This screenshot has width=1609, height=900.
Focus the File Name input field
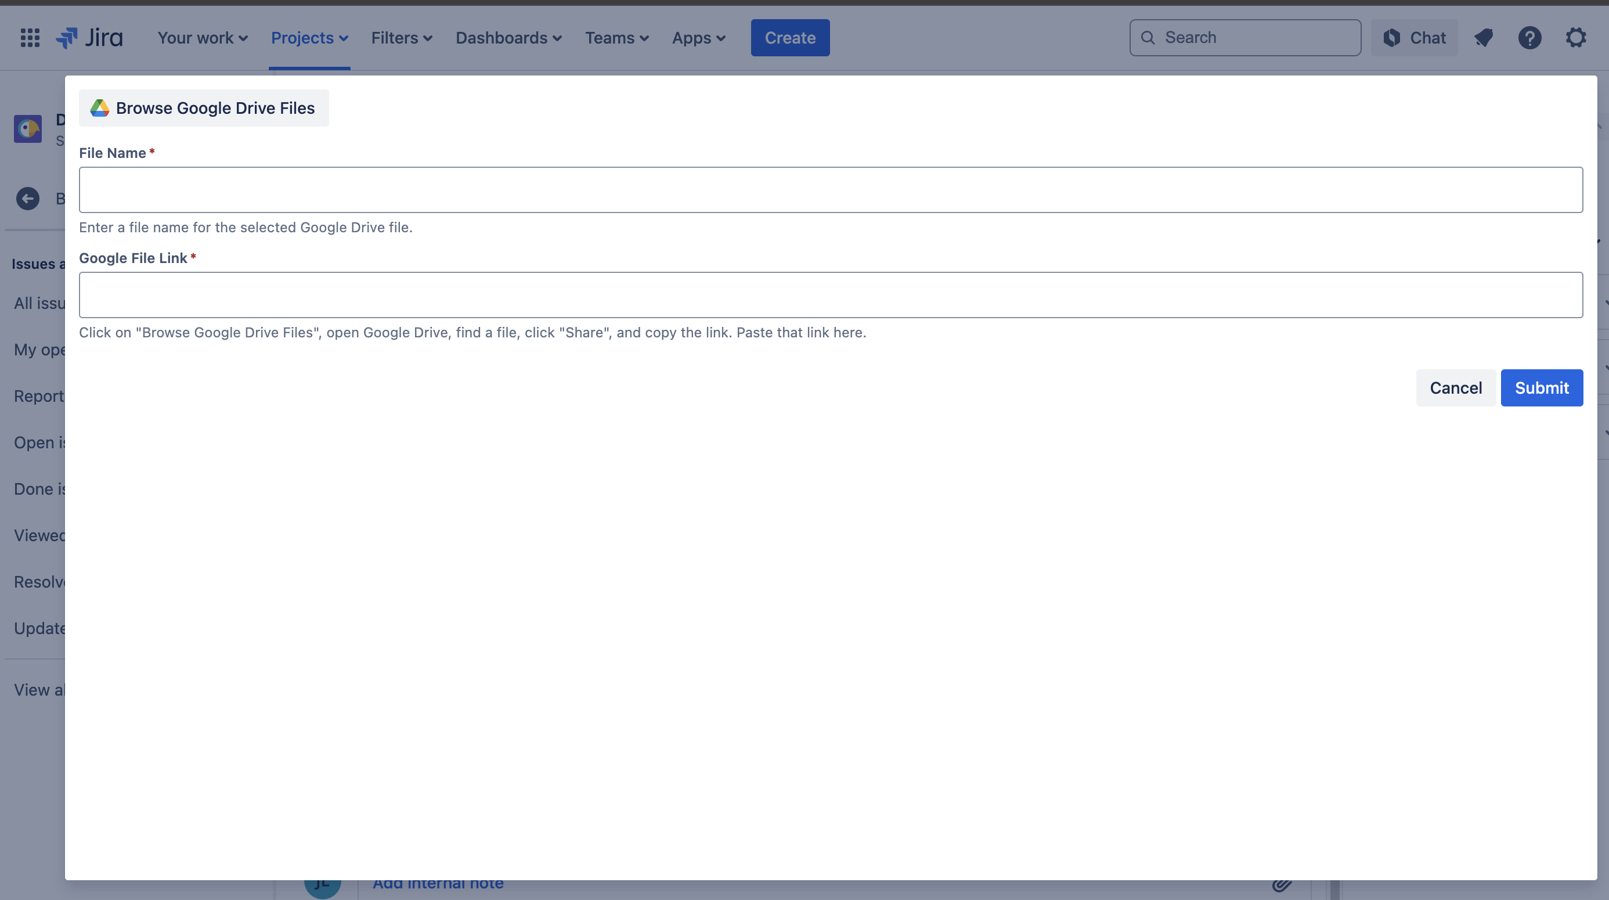pyautogui.click(x=831, y=189)
